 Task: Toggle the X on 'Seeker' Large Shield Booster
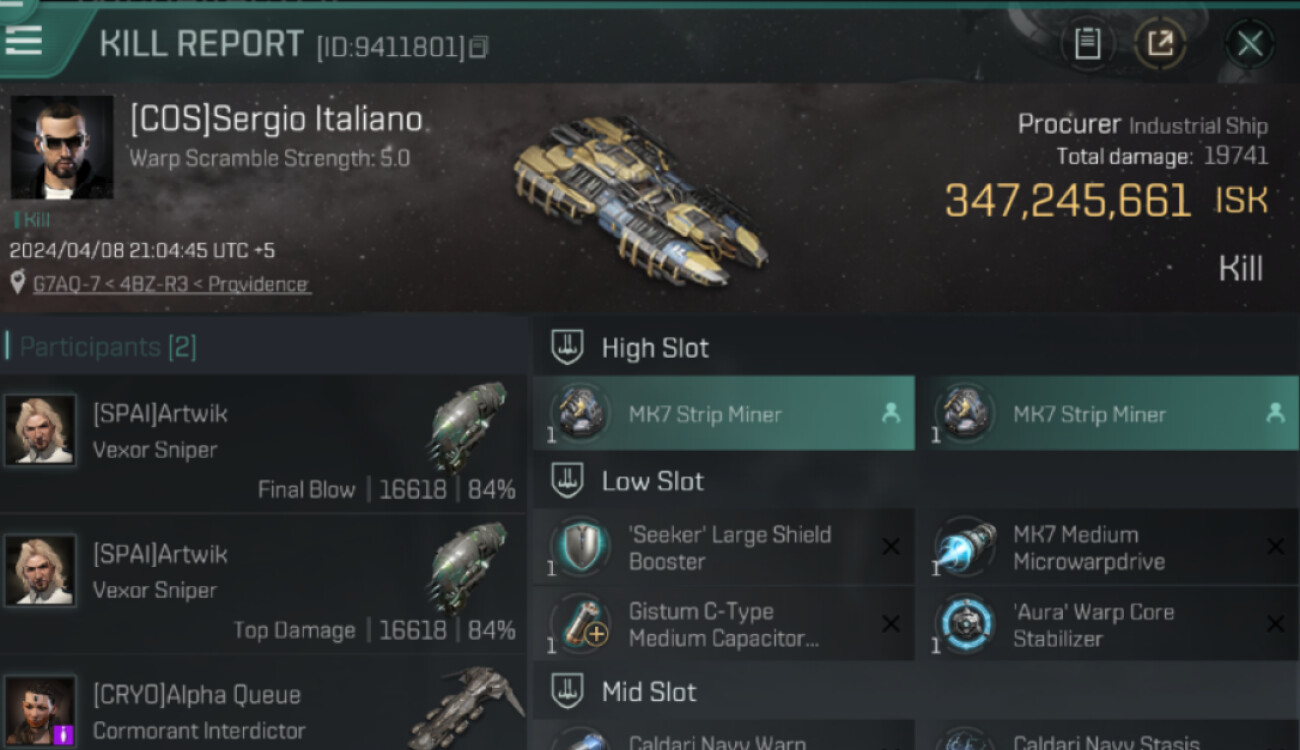pyautogui.click(x=890, y=546)
